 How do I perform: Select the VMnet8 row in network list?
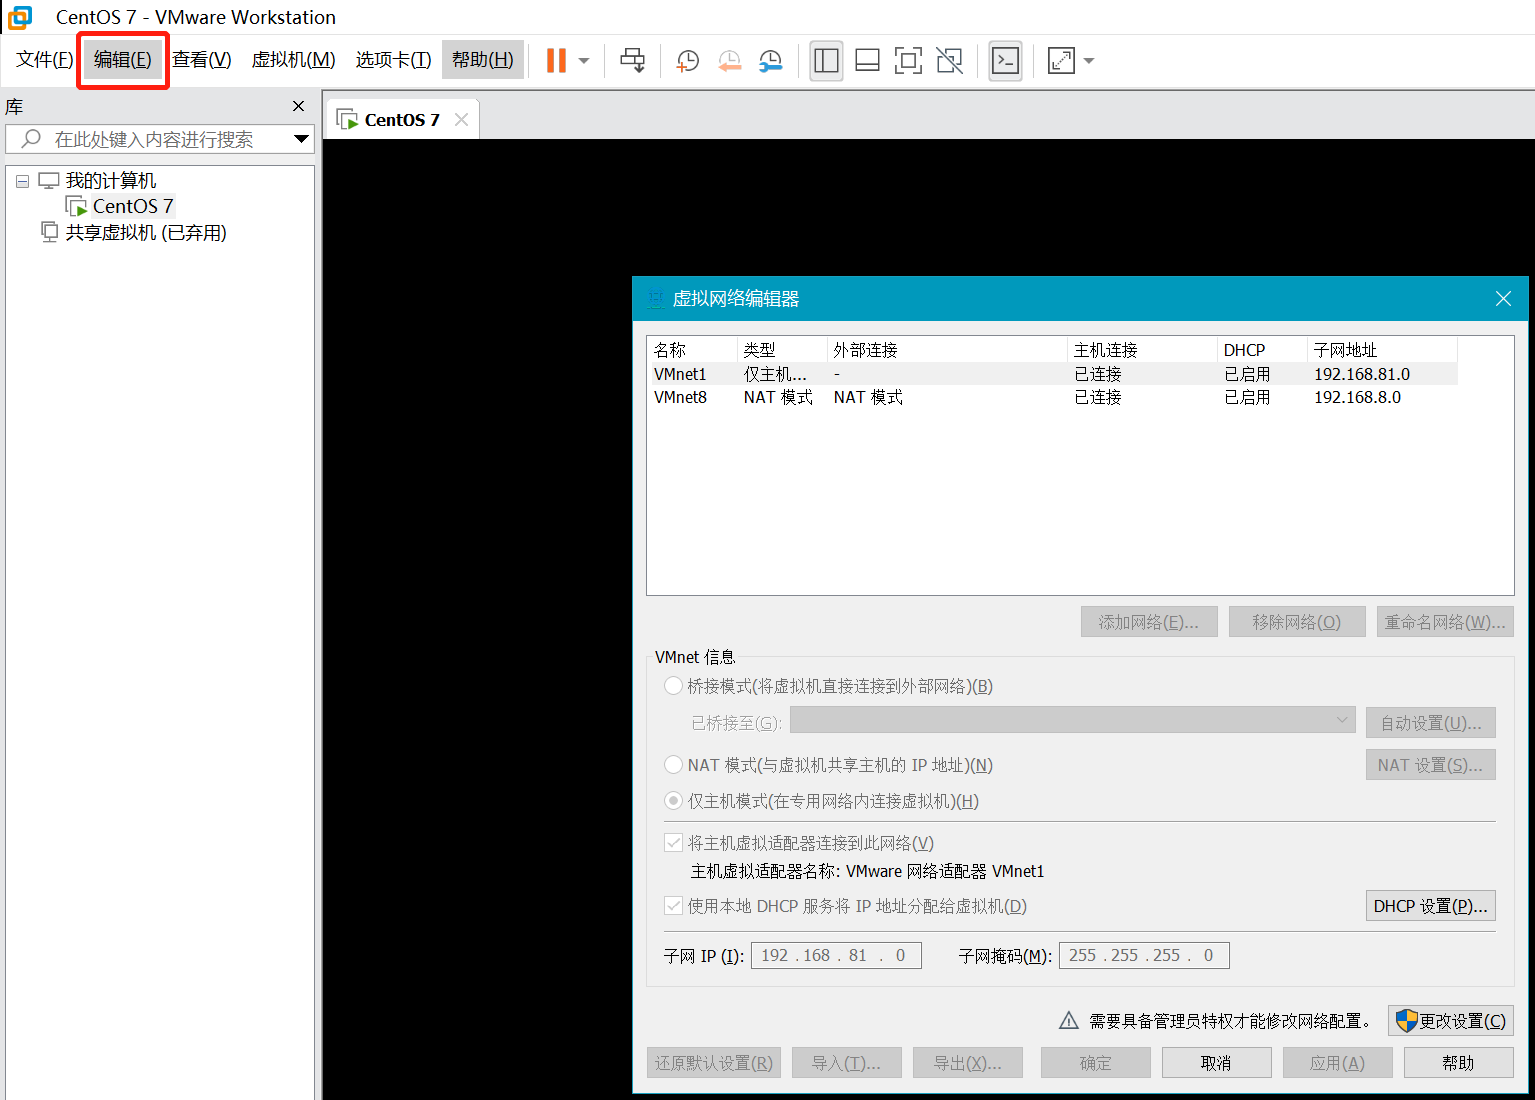click(1052, 397)
